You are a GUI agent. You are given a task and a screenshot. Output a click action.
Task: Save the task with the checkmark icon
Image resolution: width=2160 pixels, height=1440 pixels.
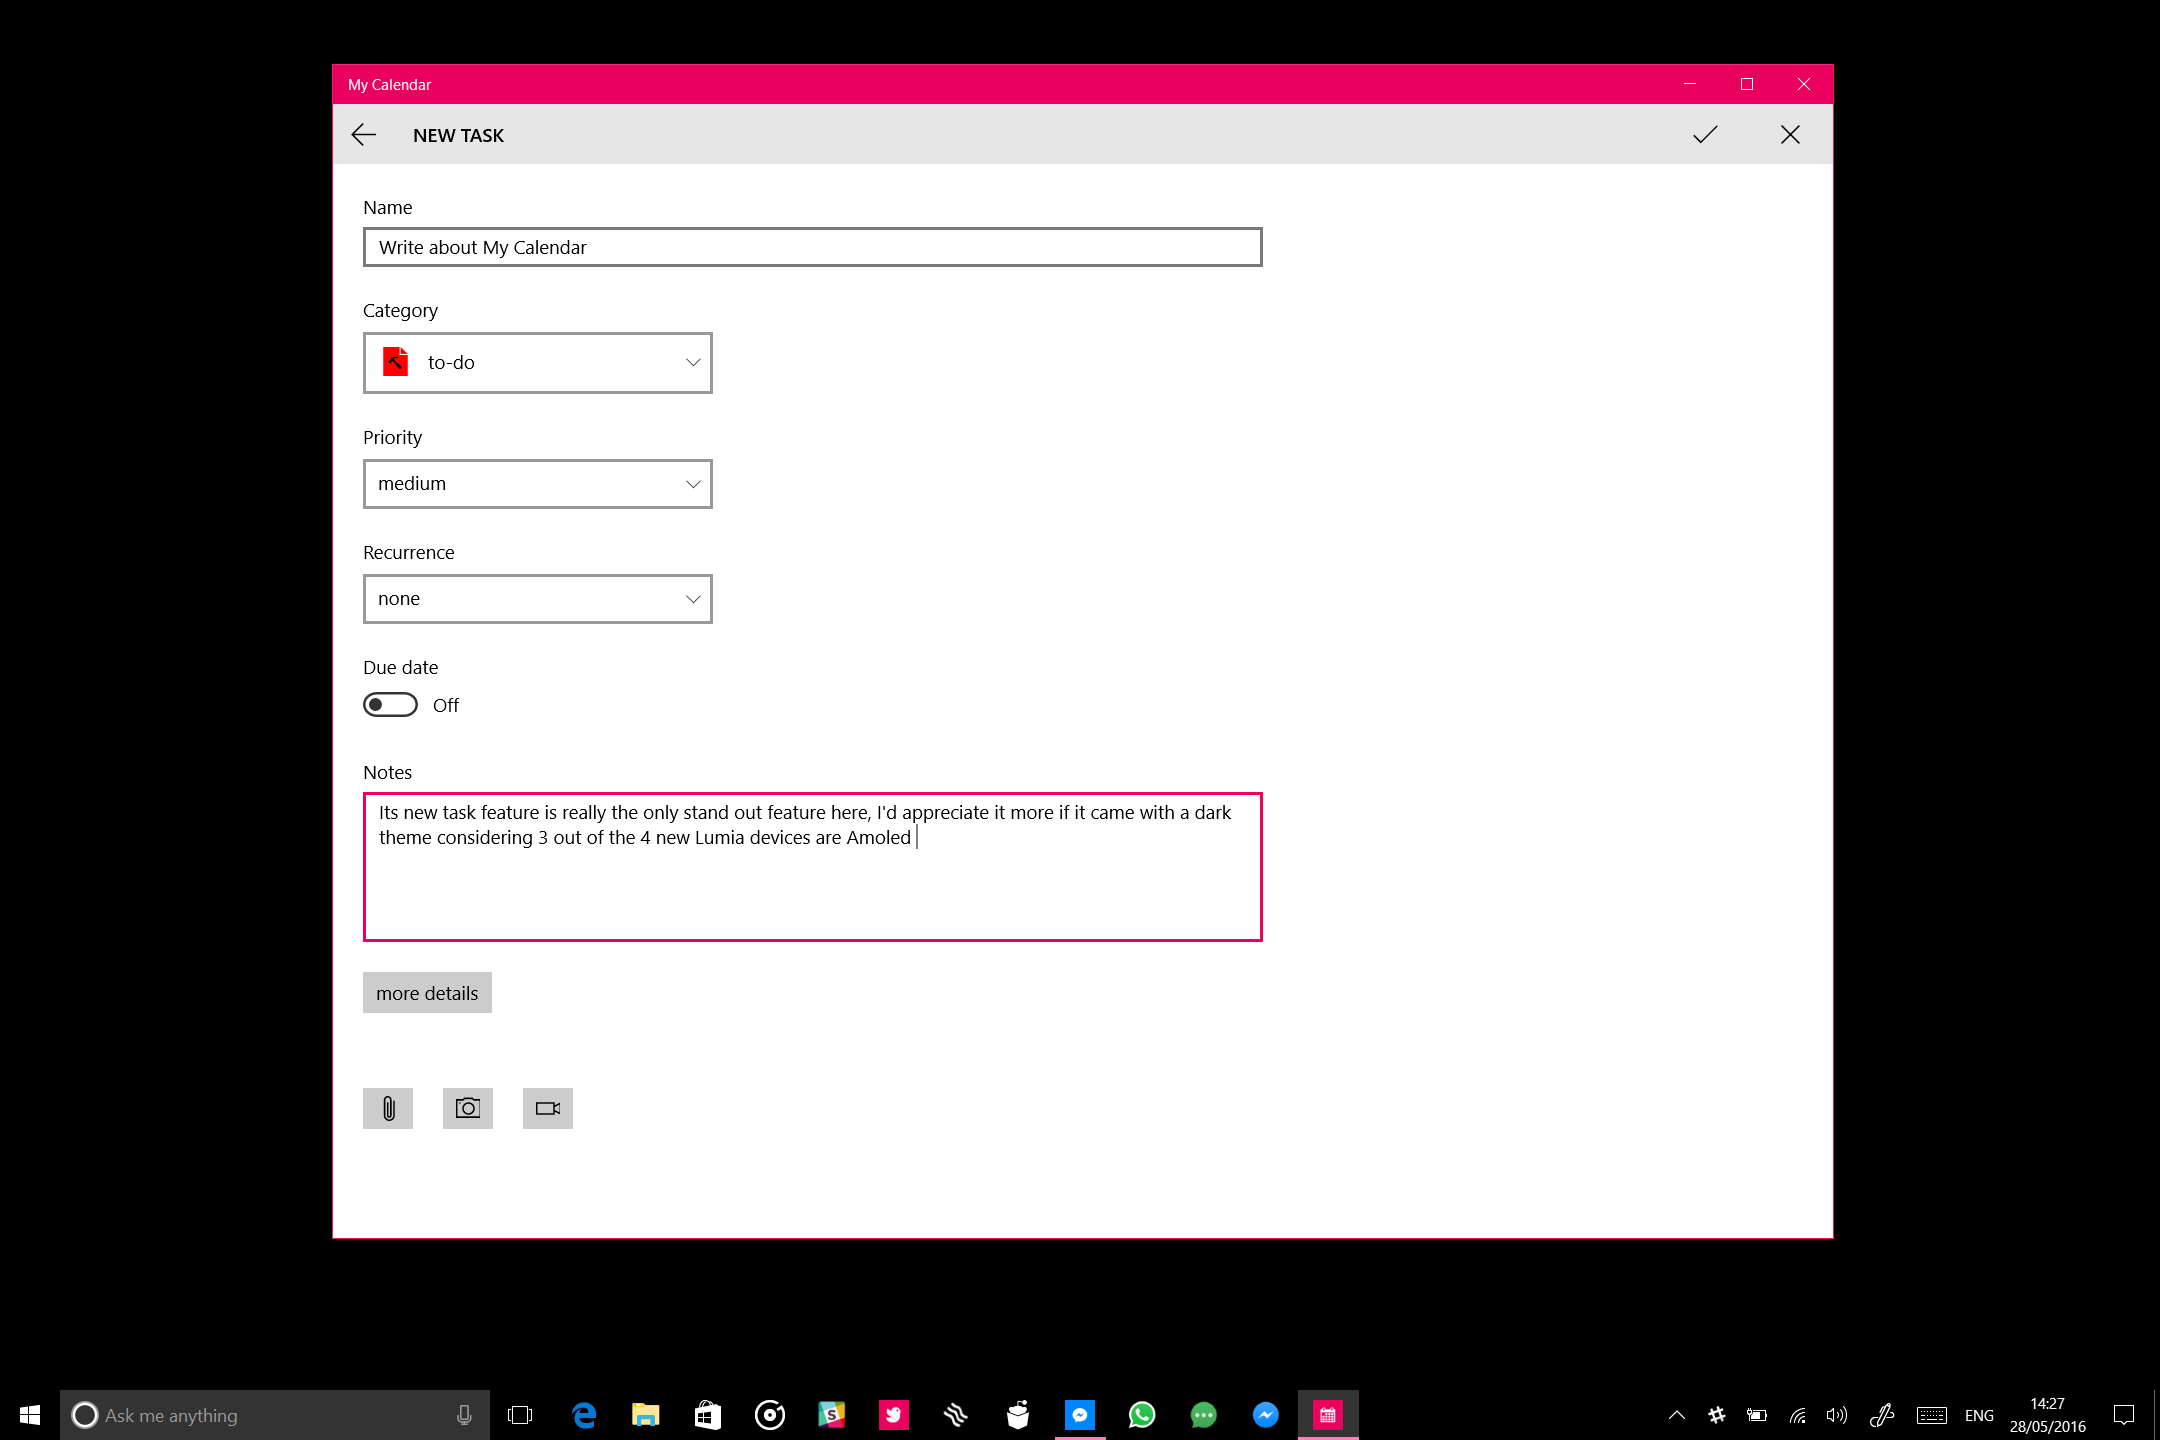(1705, 135)
